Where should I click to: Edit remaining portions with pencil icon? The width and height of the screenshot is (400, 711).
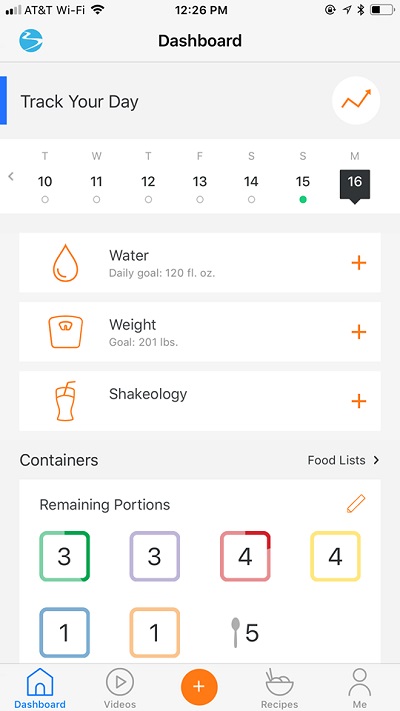coord(356,504)
